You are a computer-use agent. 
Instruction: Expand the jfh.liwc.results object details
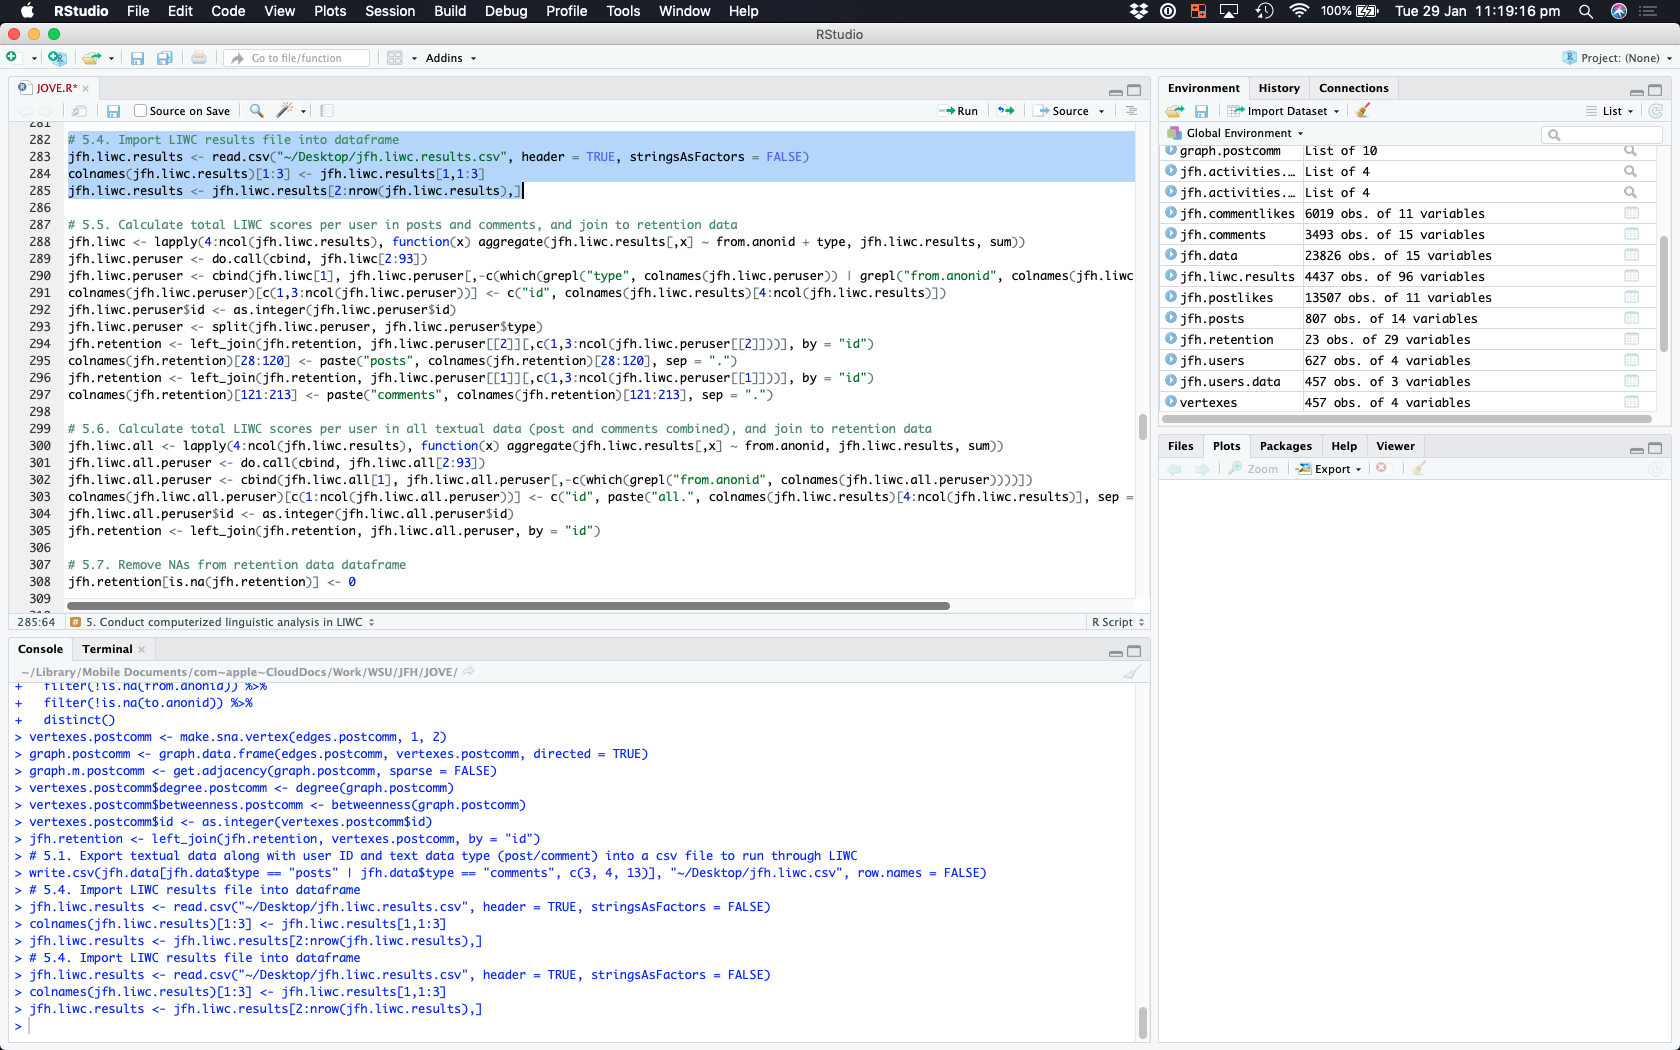pos(1171,277)
